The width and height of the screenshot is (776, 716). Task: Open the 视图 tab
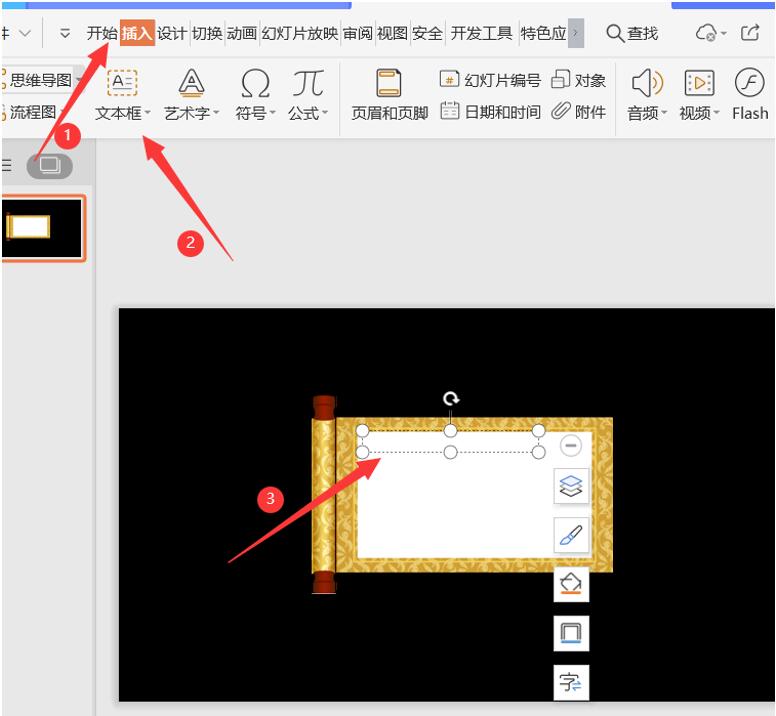pos(392,33)
